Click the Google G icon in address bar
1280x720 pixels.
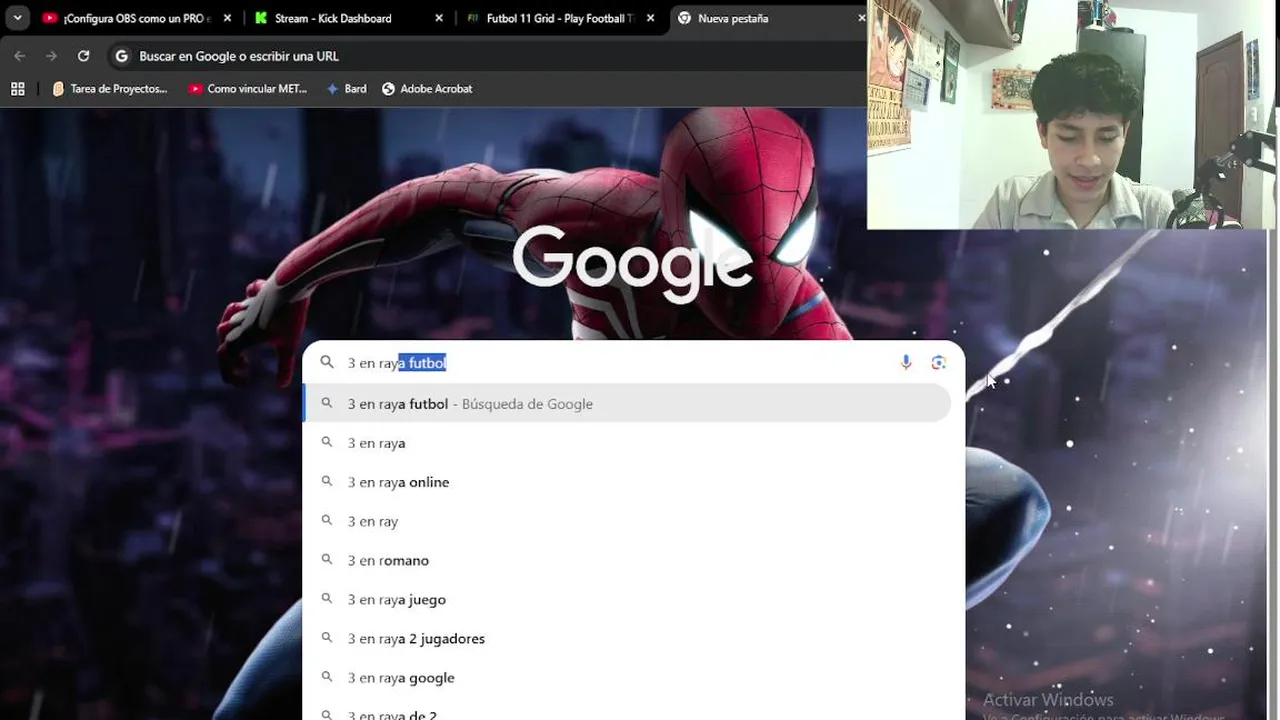point(122,56)
